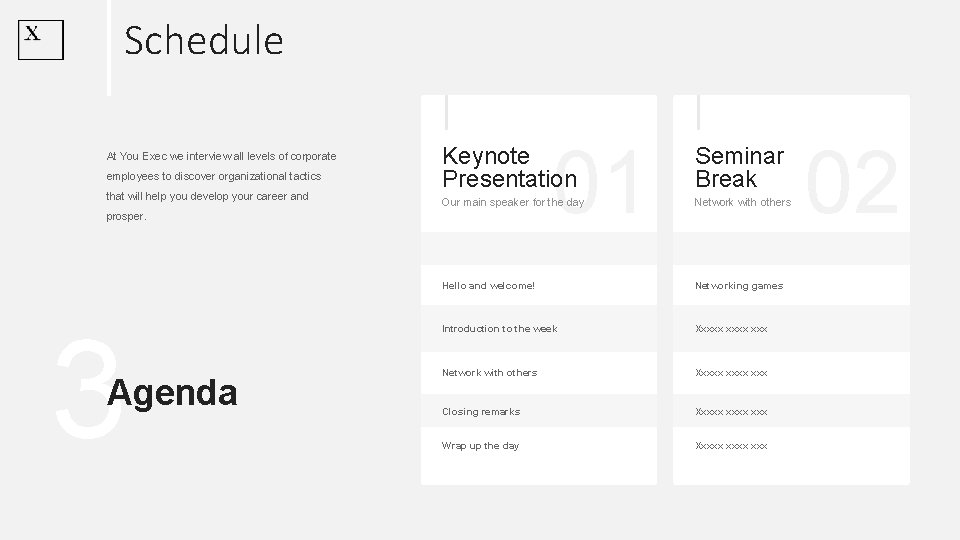Click the accent bar above Keynote card
Screen dimensions: 960x540
tap(447, 109)
